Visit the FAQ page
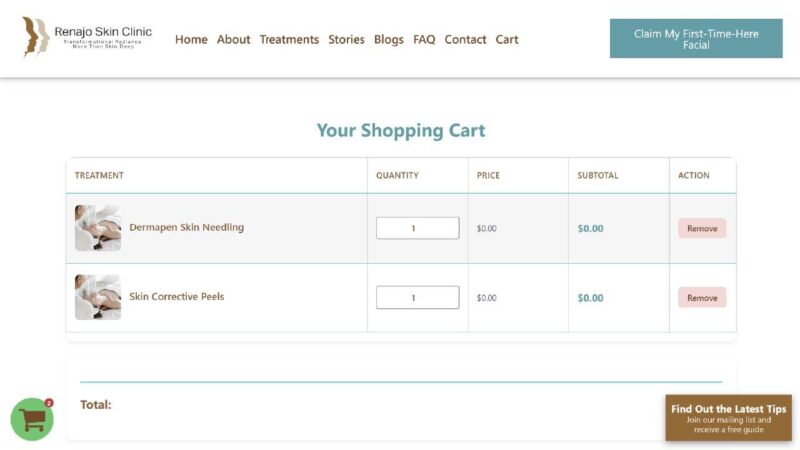The image size is (800, 450). coord(424,40)
